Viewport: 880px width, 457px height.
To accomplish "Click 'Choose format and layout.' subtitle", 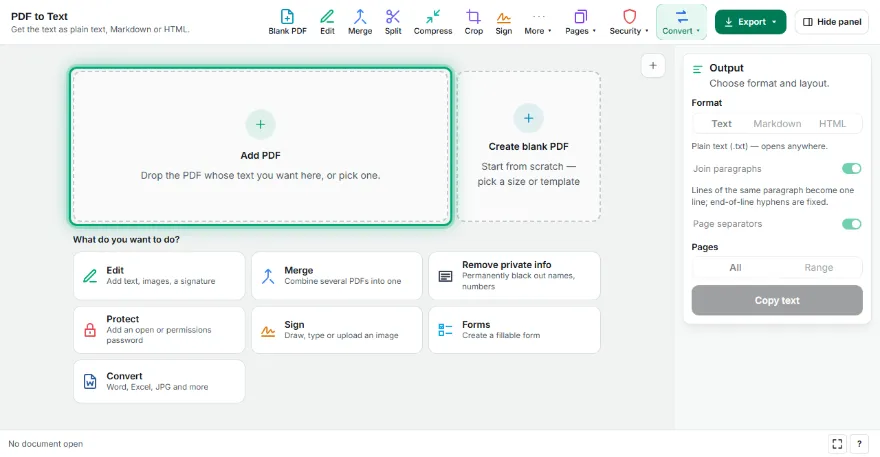I will click(x=769, y=83).
